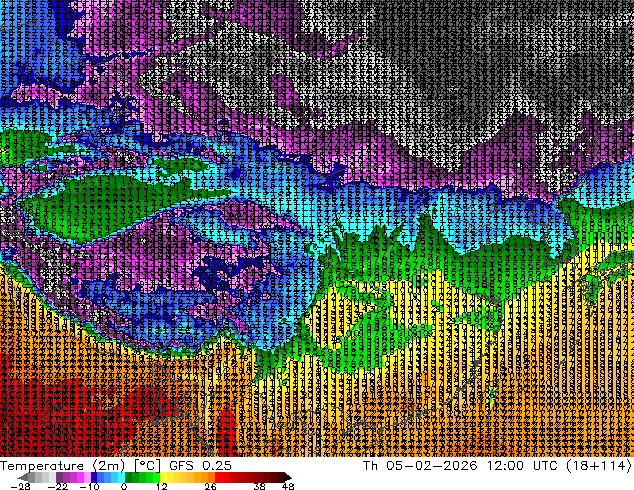Click the 'Temperature (2m)' title text
The width and height of the screenshot is (634, 490).
point(63,466)
